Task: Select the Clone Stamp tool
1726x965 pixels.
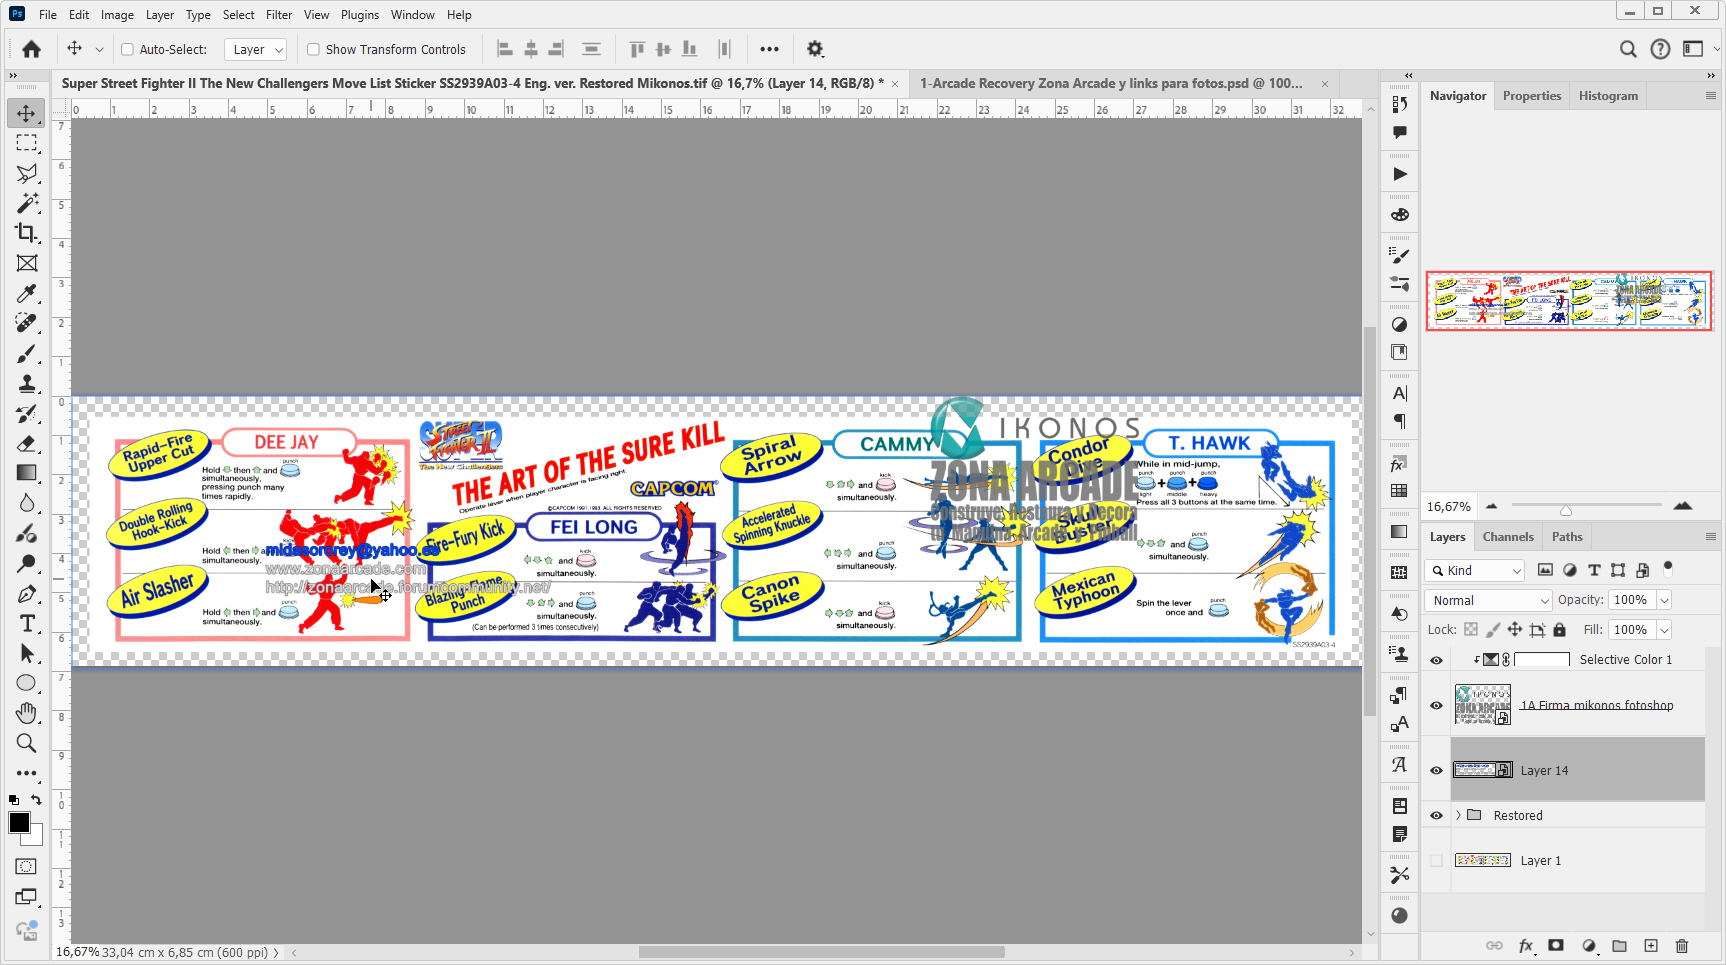Action: click(27, 383)
